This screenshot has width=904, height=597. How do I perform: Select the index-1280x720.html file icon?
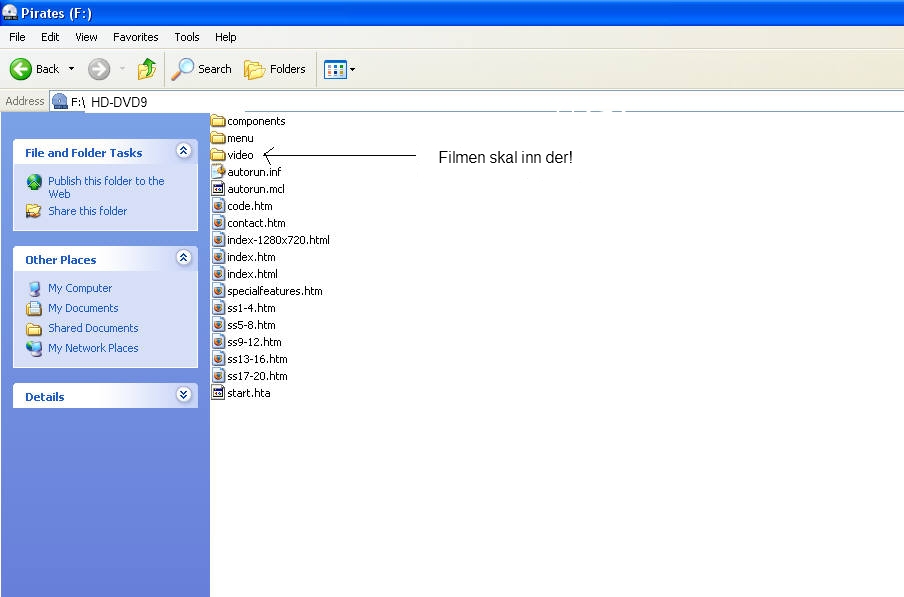tap(218, 240)
